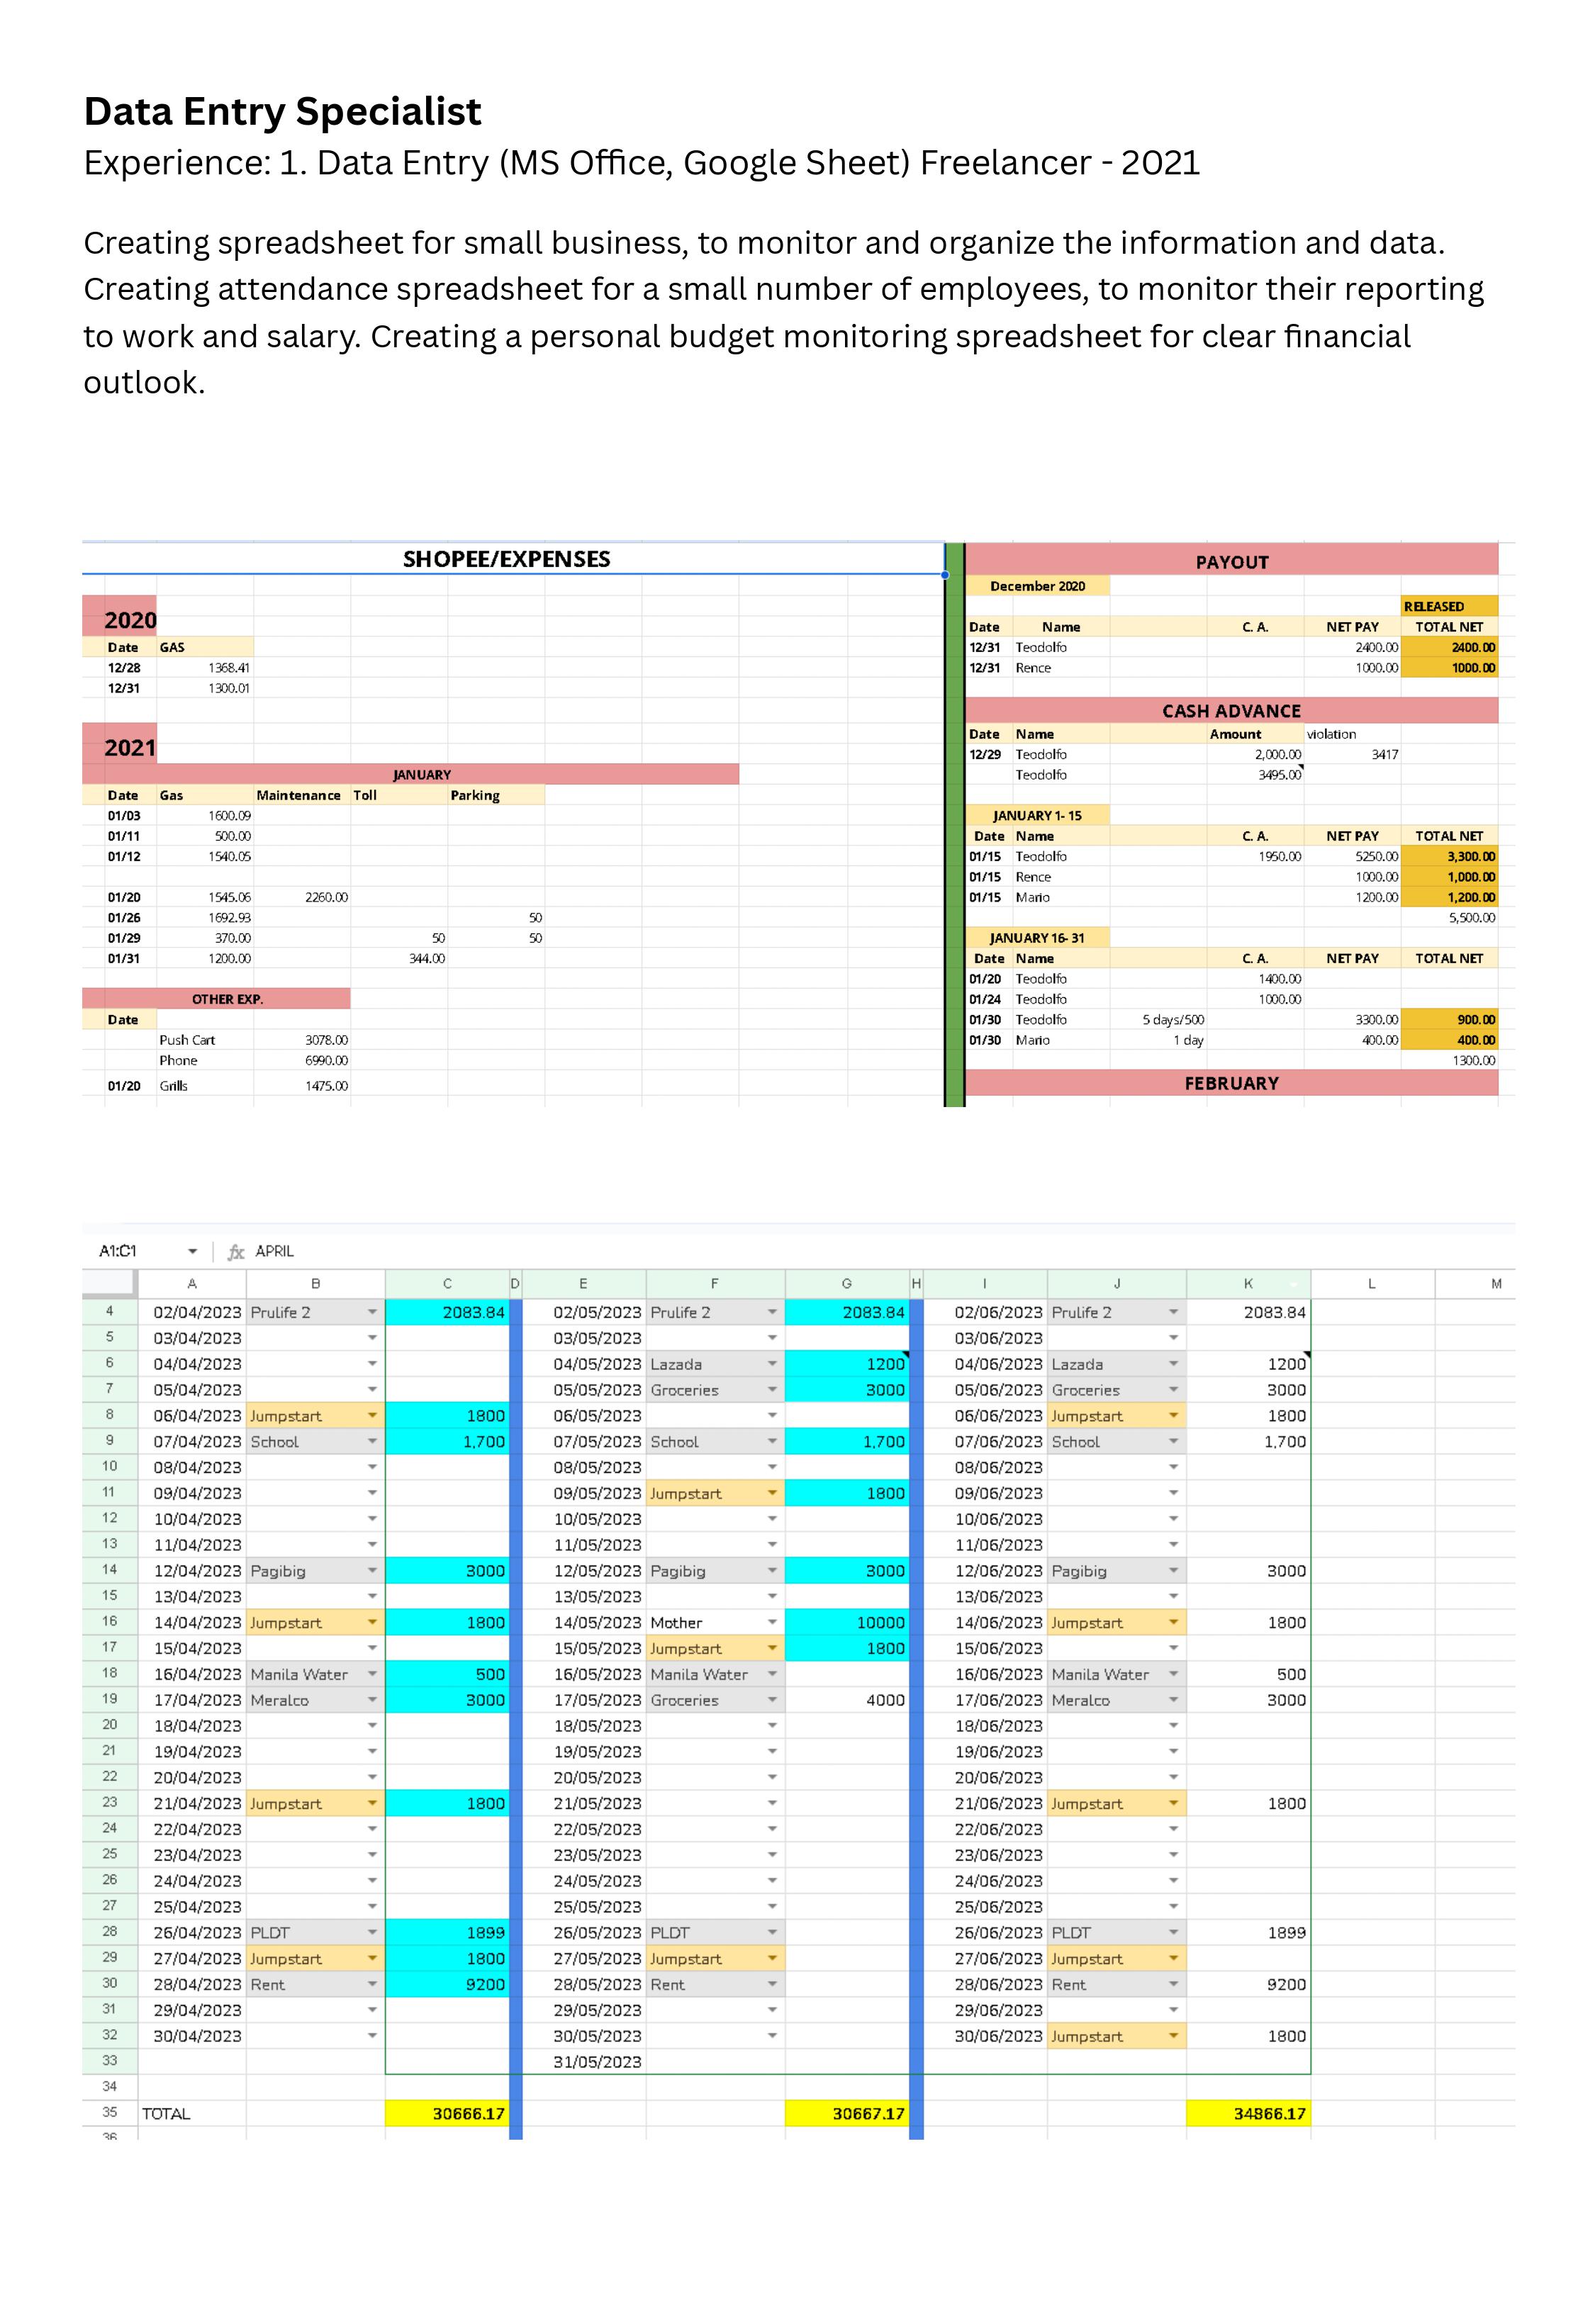1595x2324 pixels.
Task: Click the JANUARY 1- 15 label cell
Action: 1037,815
